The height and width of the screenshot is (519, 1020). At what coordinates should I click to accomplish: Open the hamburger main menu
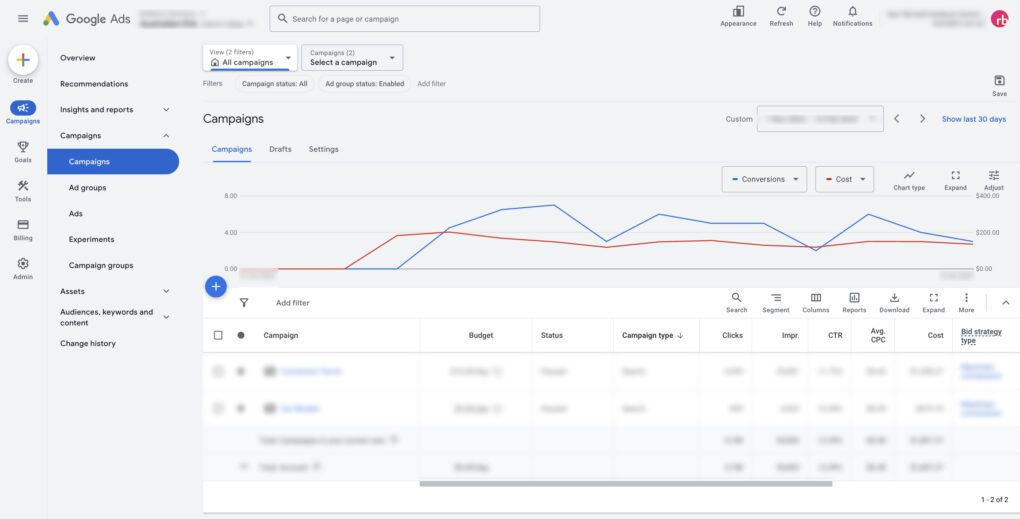pyautogui.click(x=23, y=19)
